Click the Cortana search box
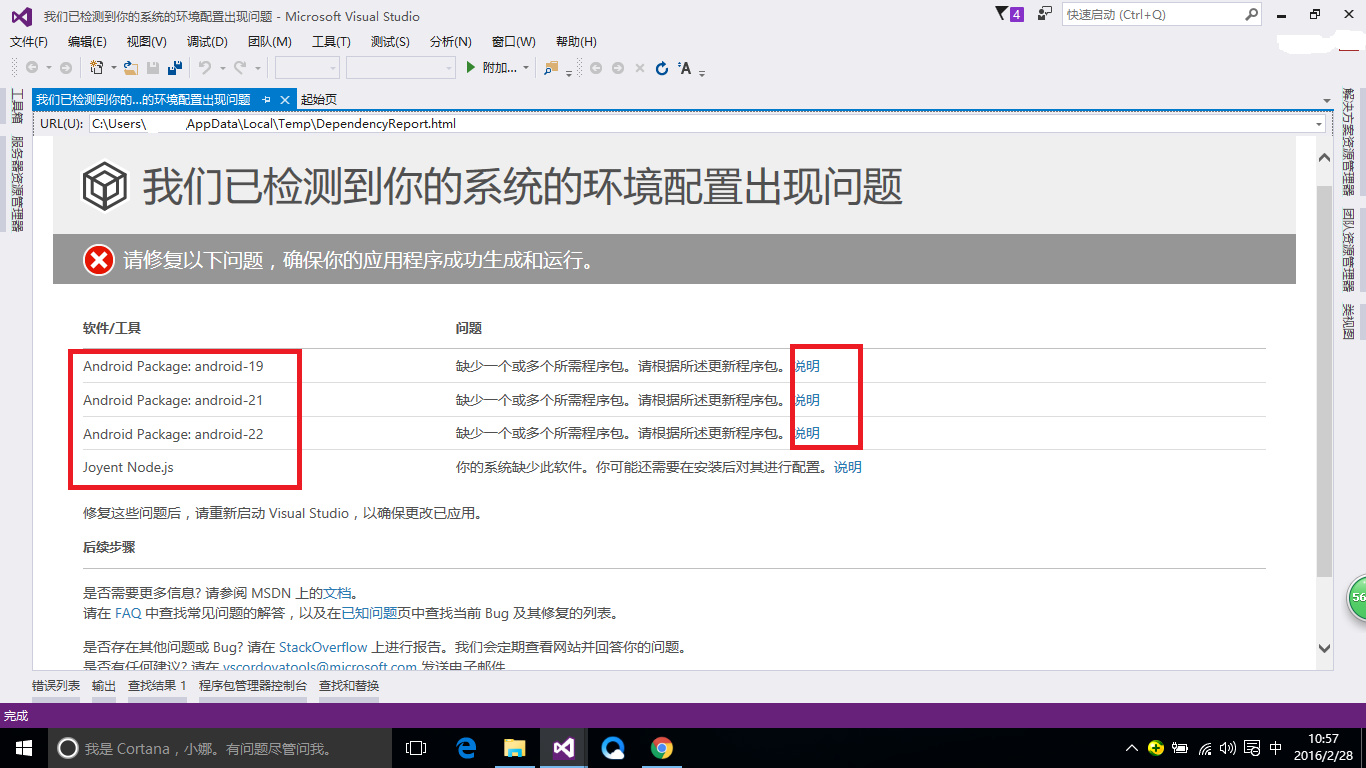 [220, 748]
